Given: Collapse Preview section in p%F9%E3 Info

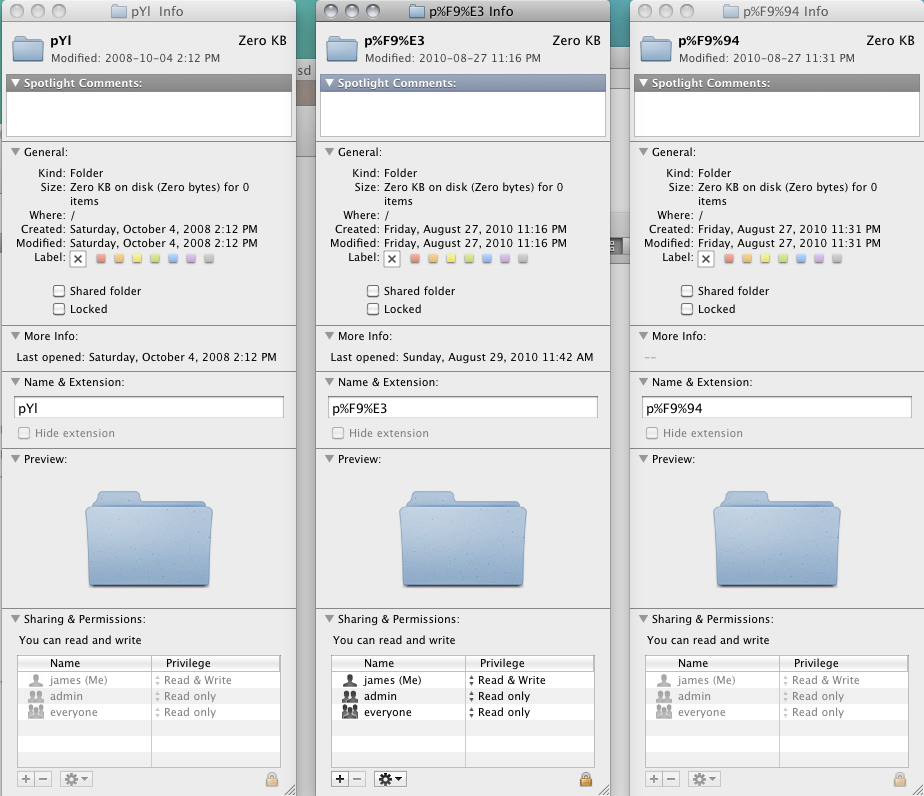Looking at the screenshot, I should pyautogui.click(x=329, y=459).
